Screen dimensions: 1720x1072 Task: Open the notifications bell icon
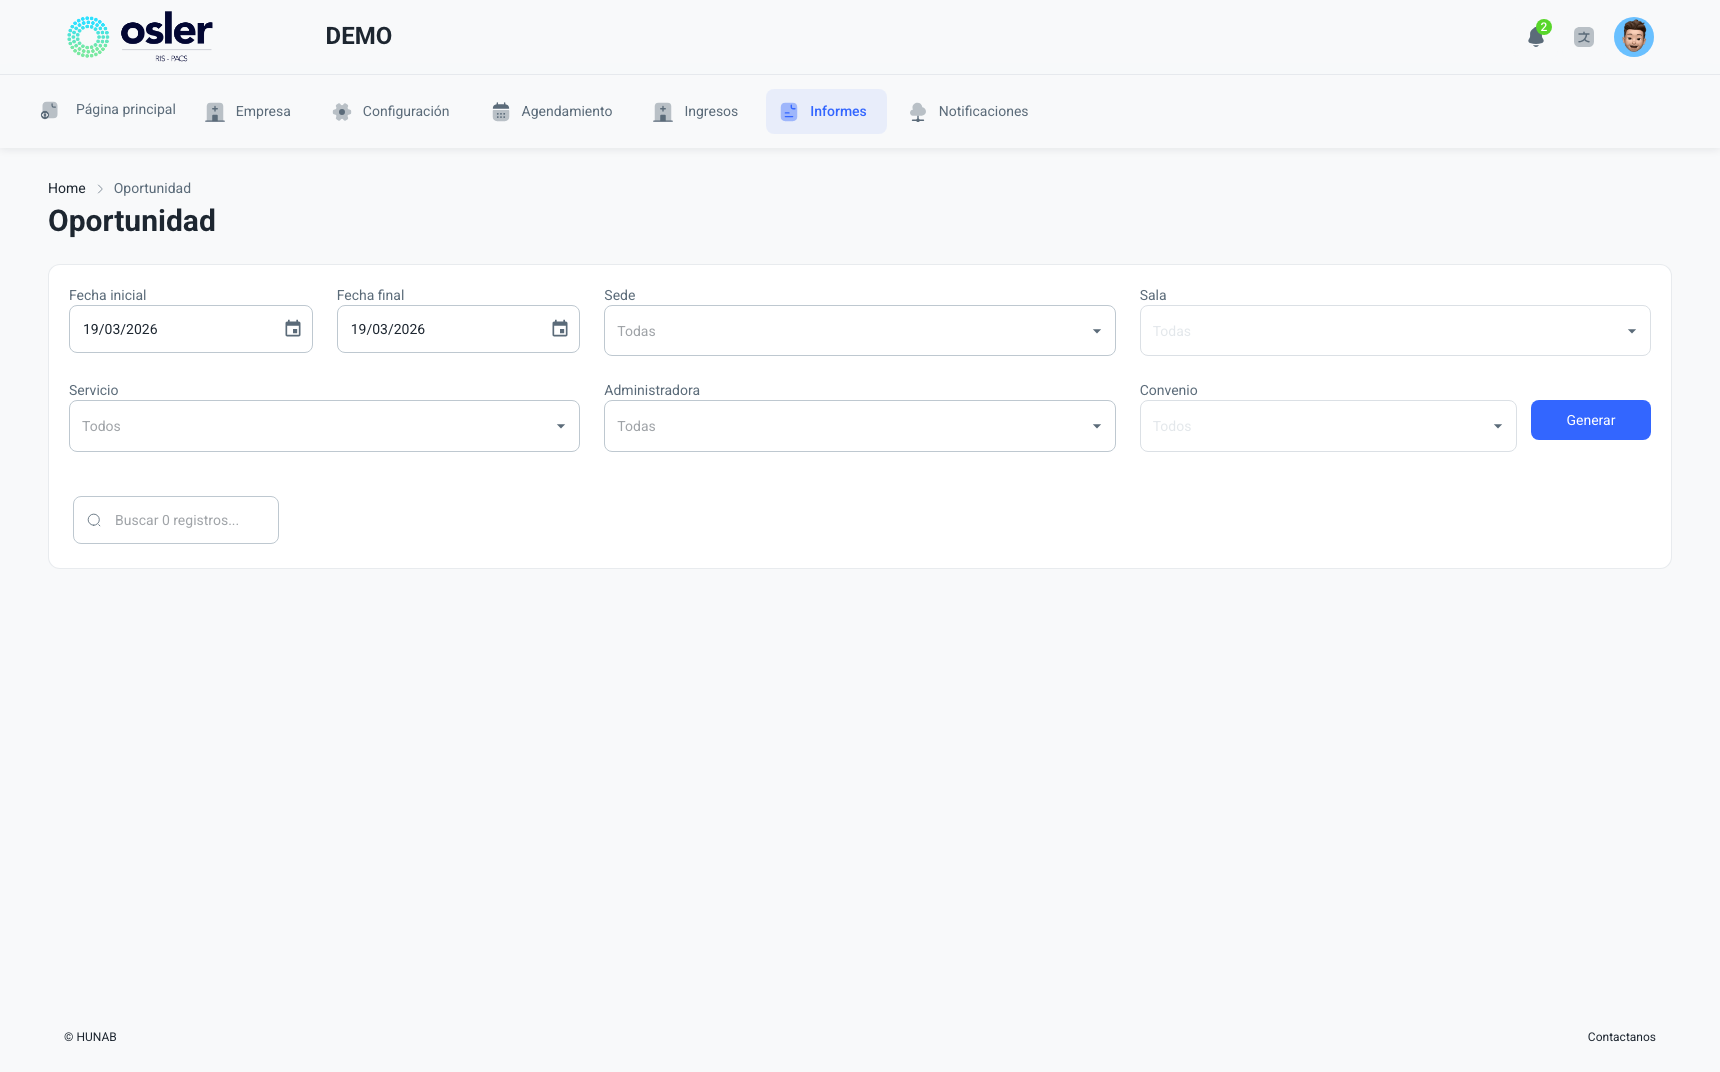(x=1536, y=37)
